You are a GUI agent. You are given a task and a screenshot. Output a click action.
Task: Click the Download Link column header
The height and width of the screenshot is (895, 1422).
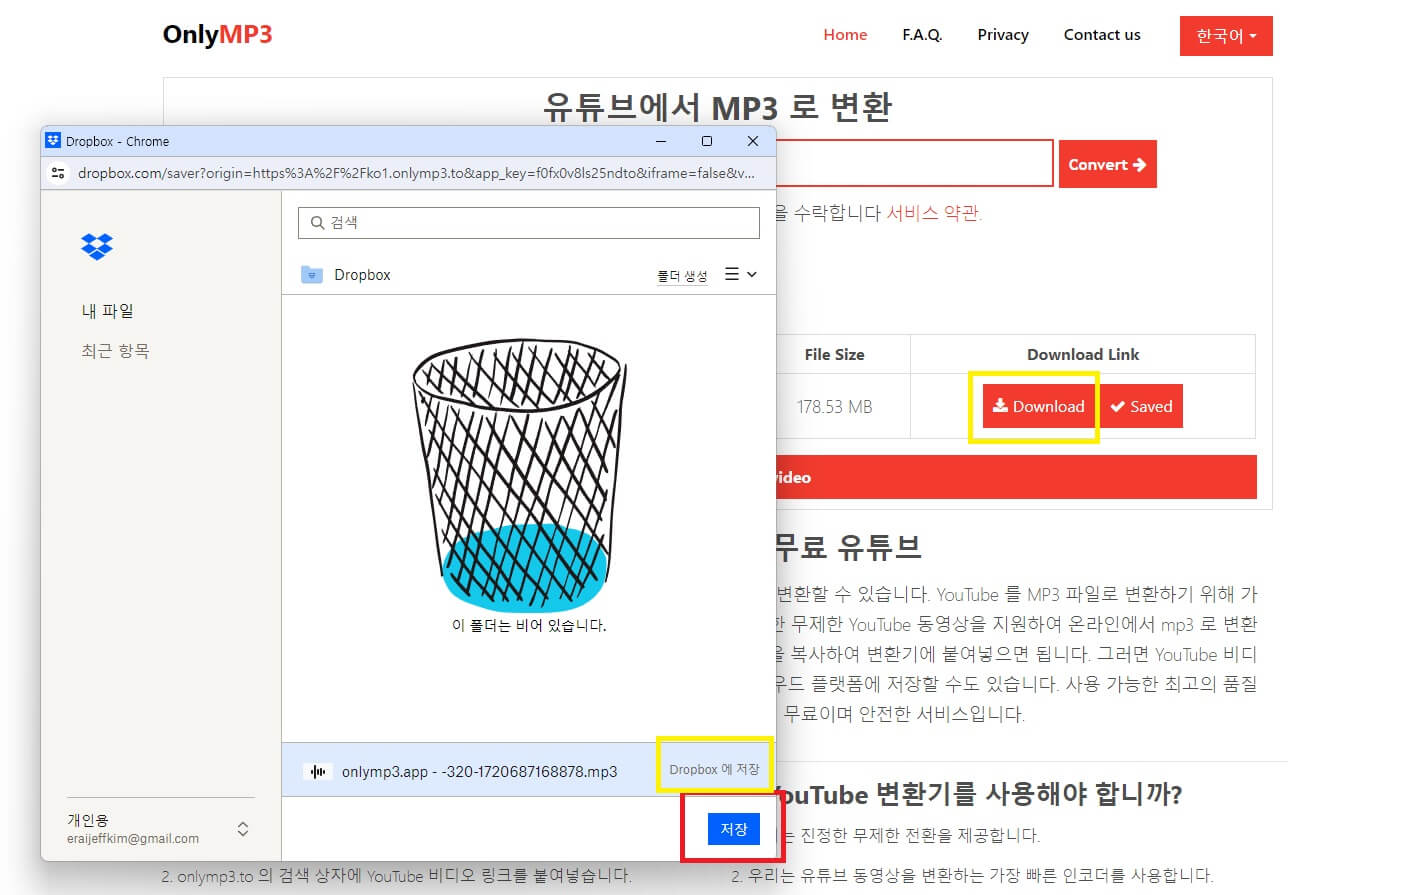[1083, 354]
